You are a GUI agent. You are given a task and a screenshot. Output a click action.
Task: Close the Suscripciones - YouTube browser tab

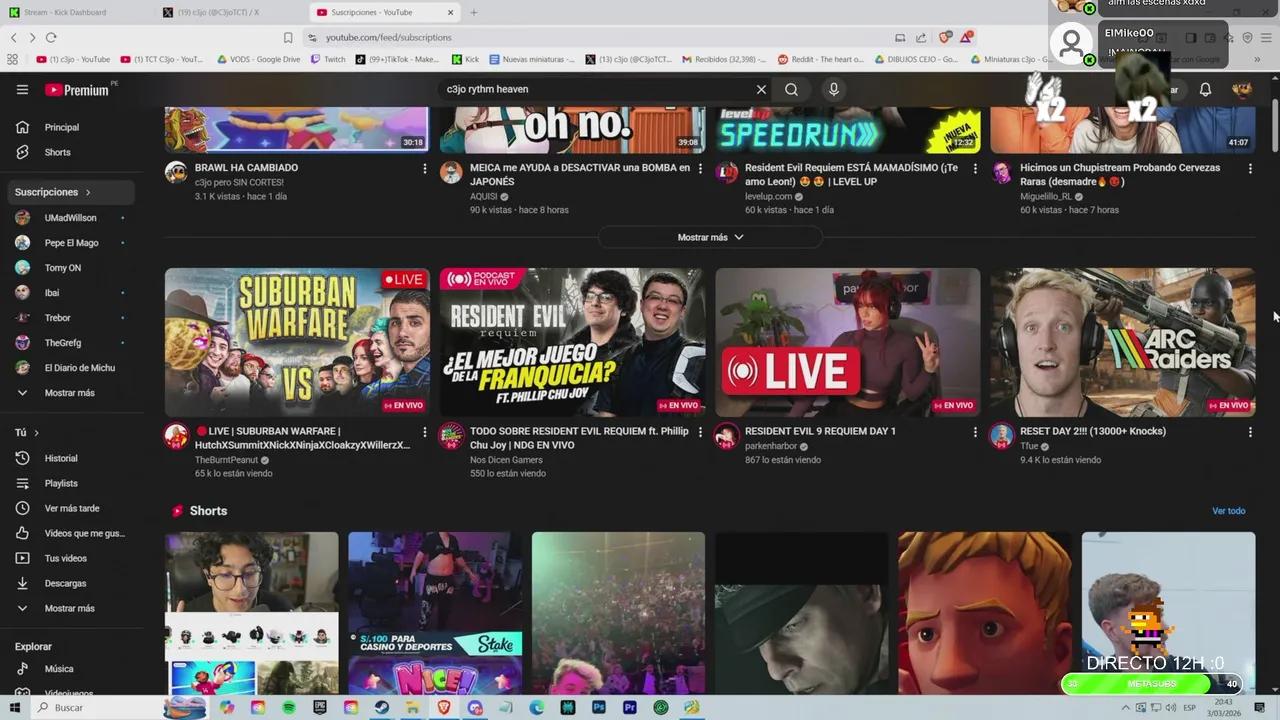pyautogui.click(x=450, y=12)
